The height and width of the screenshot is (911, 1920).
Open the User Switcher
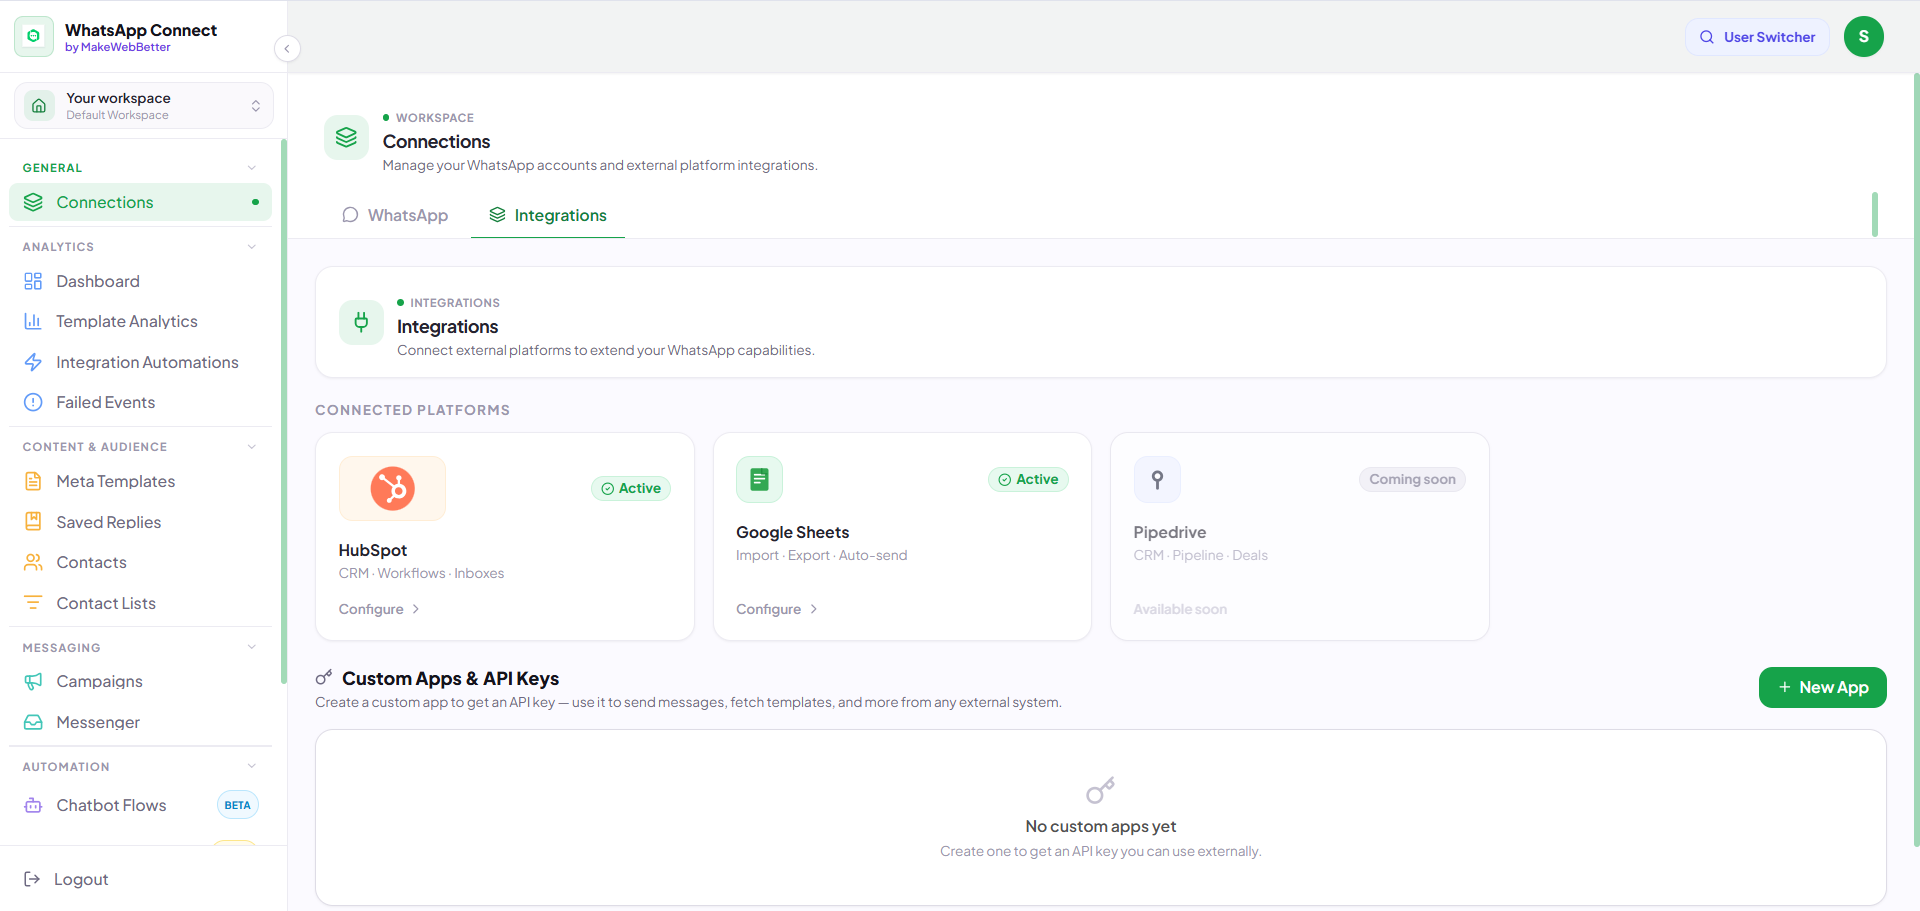click(x=1757, y=37)
